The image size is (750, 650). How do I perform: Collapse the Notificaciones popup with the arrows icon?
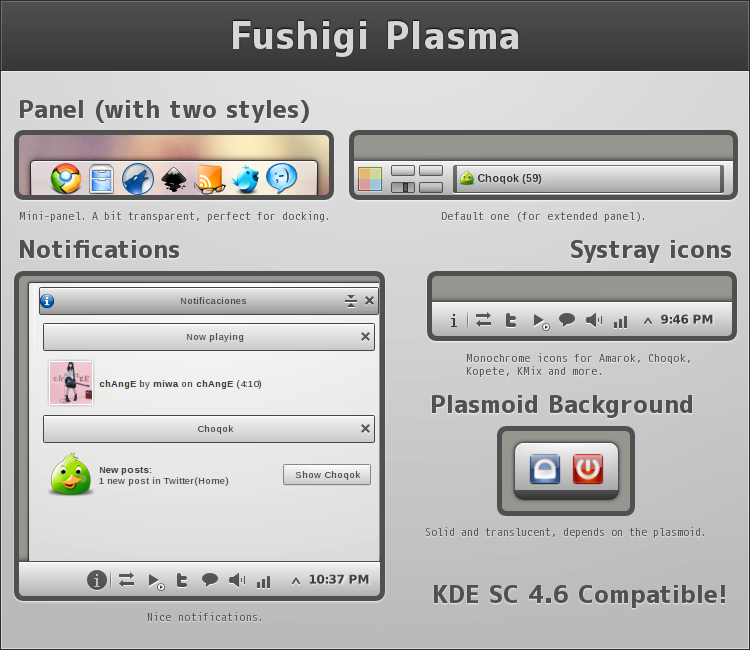point(351,301)
